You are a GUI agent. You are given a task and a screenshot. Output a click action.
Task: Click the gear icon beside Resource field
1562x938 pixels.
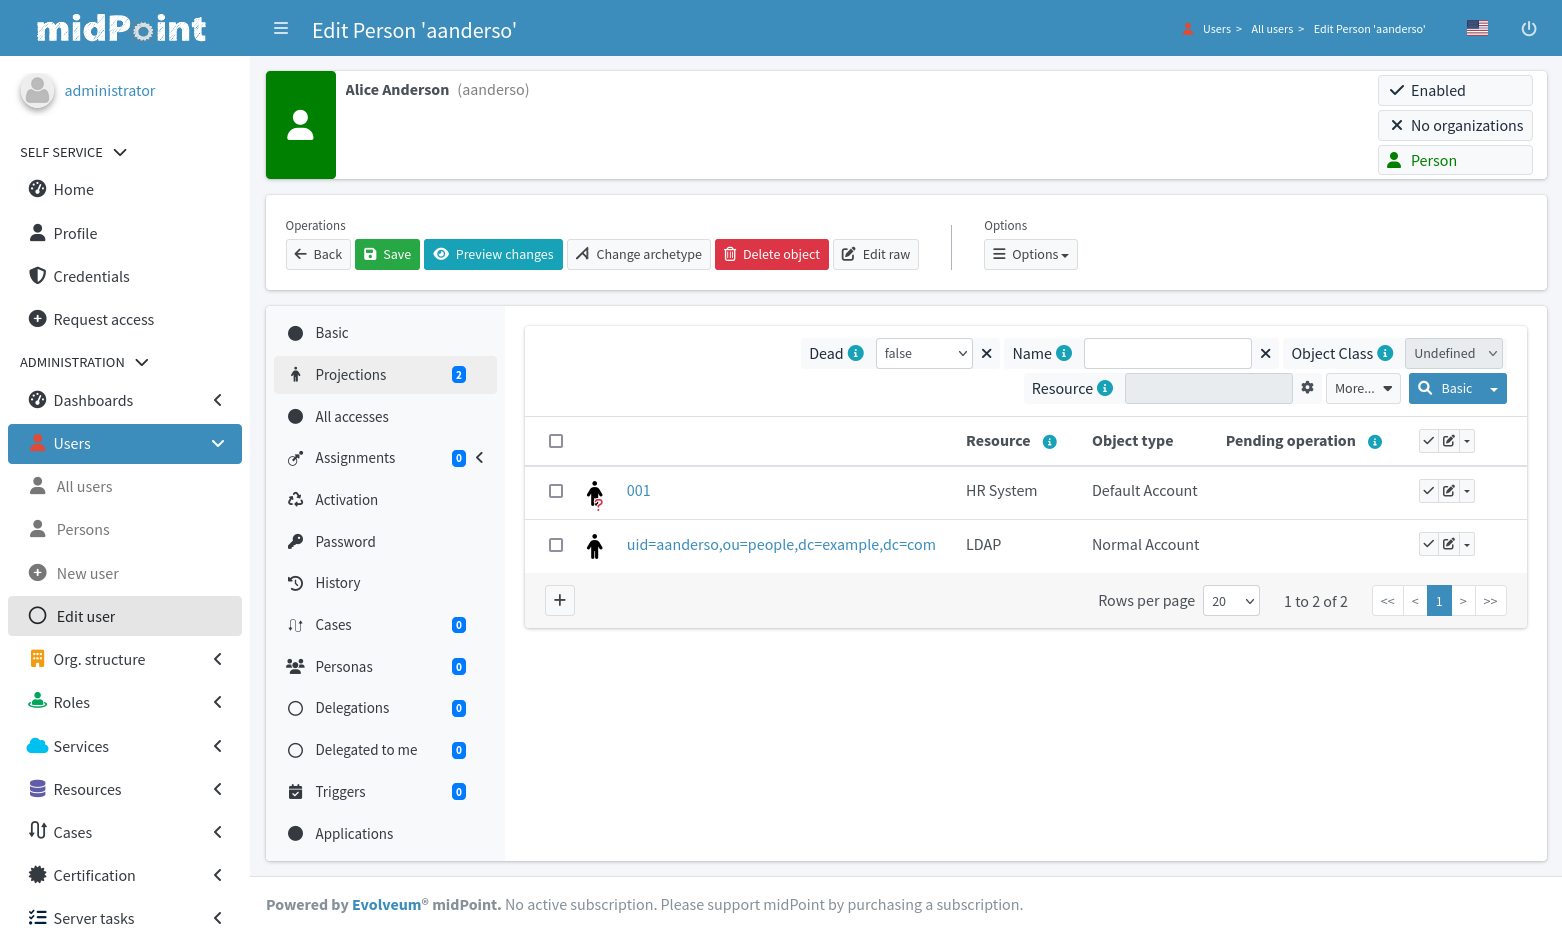(x=1307, y=388)
